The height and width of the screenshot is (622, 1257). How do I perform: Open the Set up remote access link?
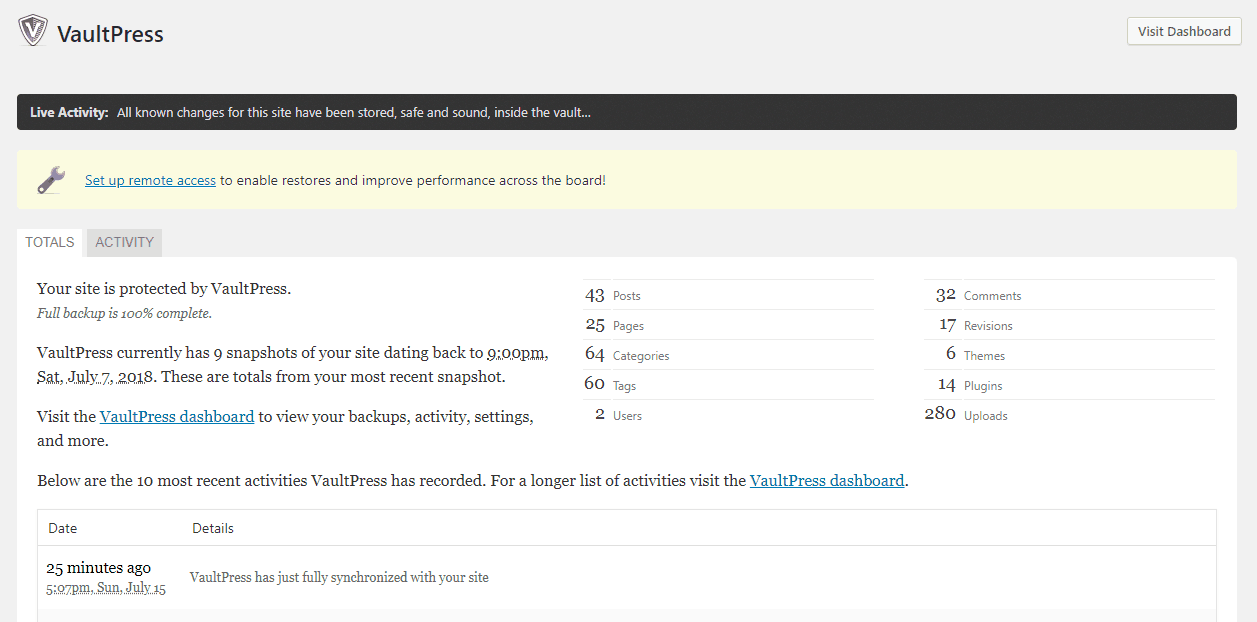tap(150, 179)
